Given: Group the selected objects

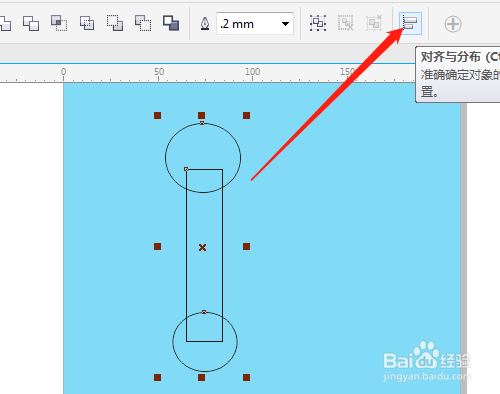Looking at the screenshot, I should coord(318,23).
